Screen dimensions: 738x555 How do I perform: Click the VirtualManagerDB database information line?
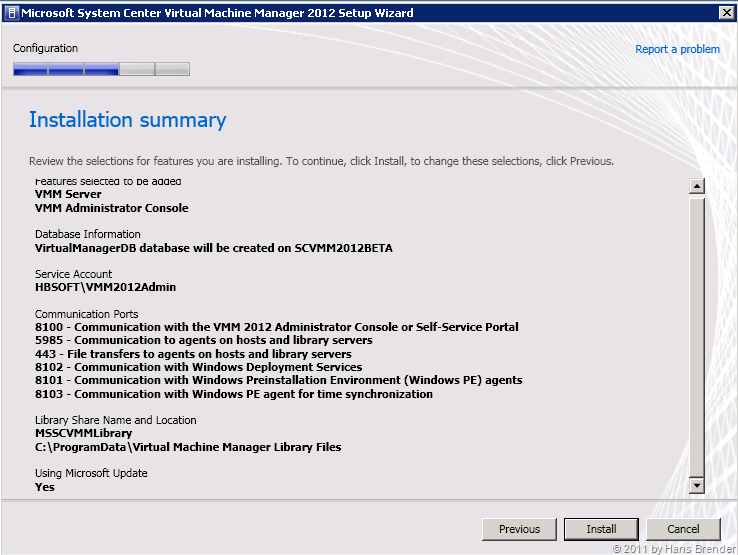(x=213, y=248)
